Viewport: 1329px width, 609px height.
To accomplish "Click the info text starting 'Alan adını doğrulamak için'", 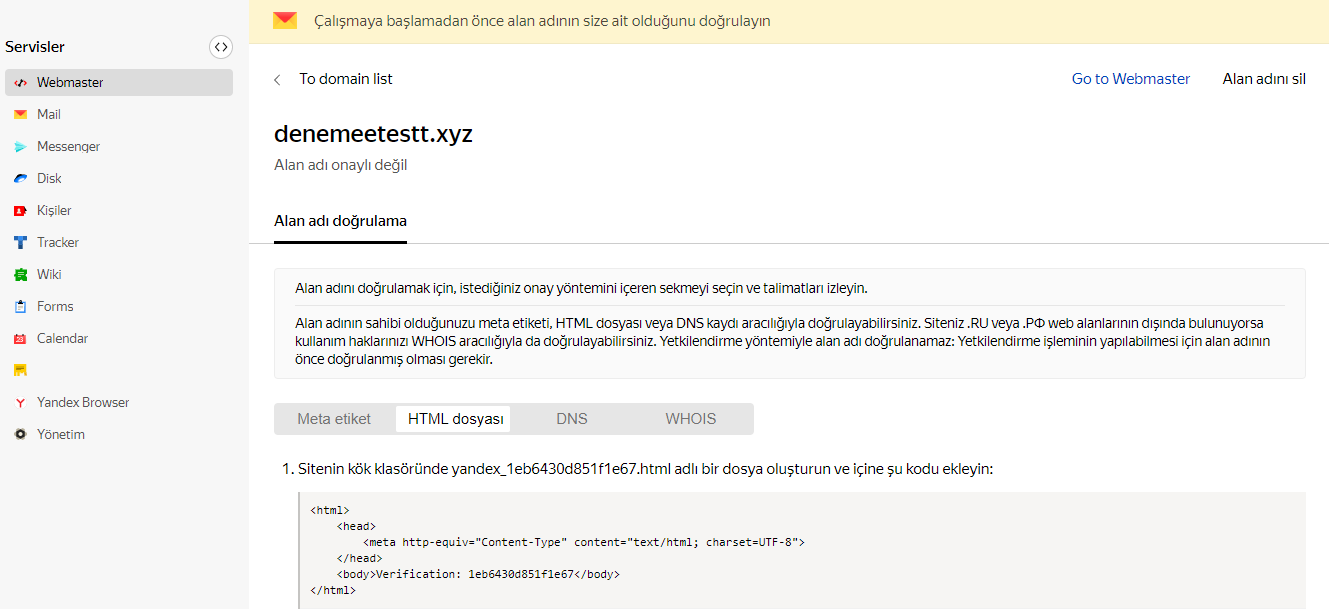I will [581, 288].
